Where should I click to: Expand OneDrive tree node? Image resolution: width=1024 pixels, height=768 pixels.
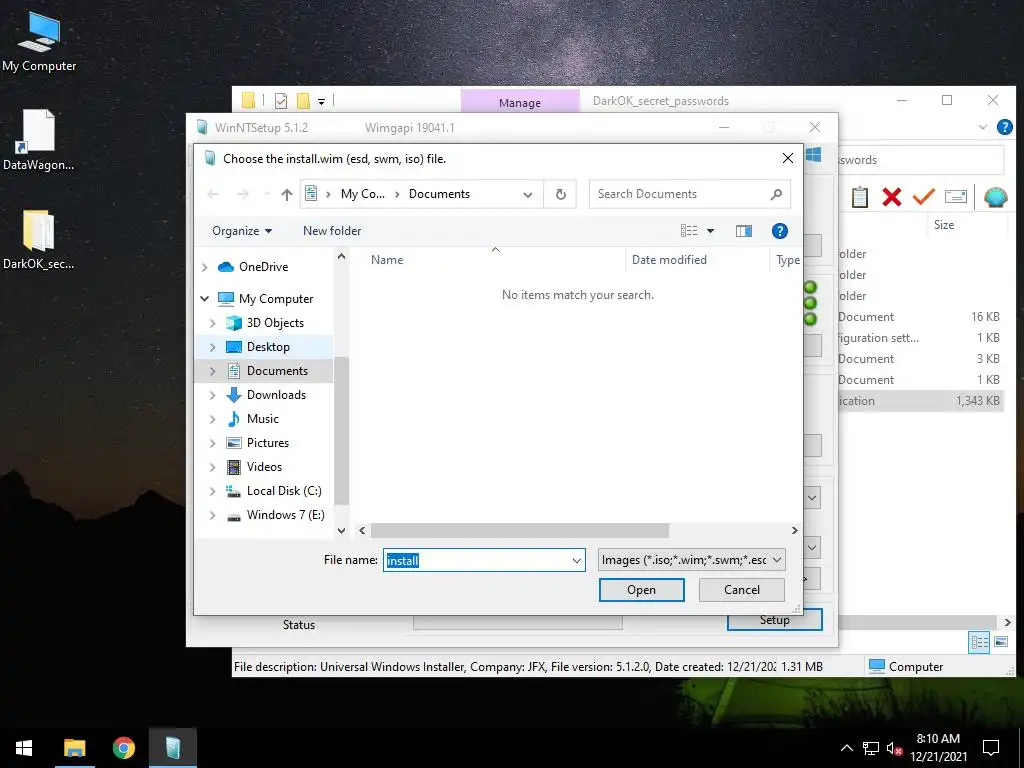tap(204, 267)
